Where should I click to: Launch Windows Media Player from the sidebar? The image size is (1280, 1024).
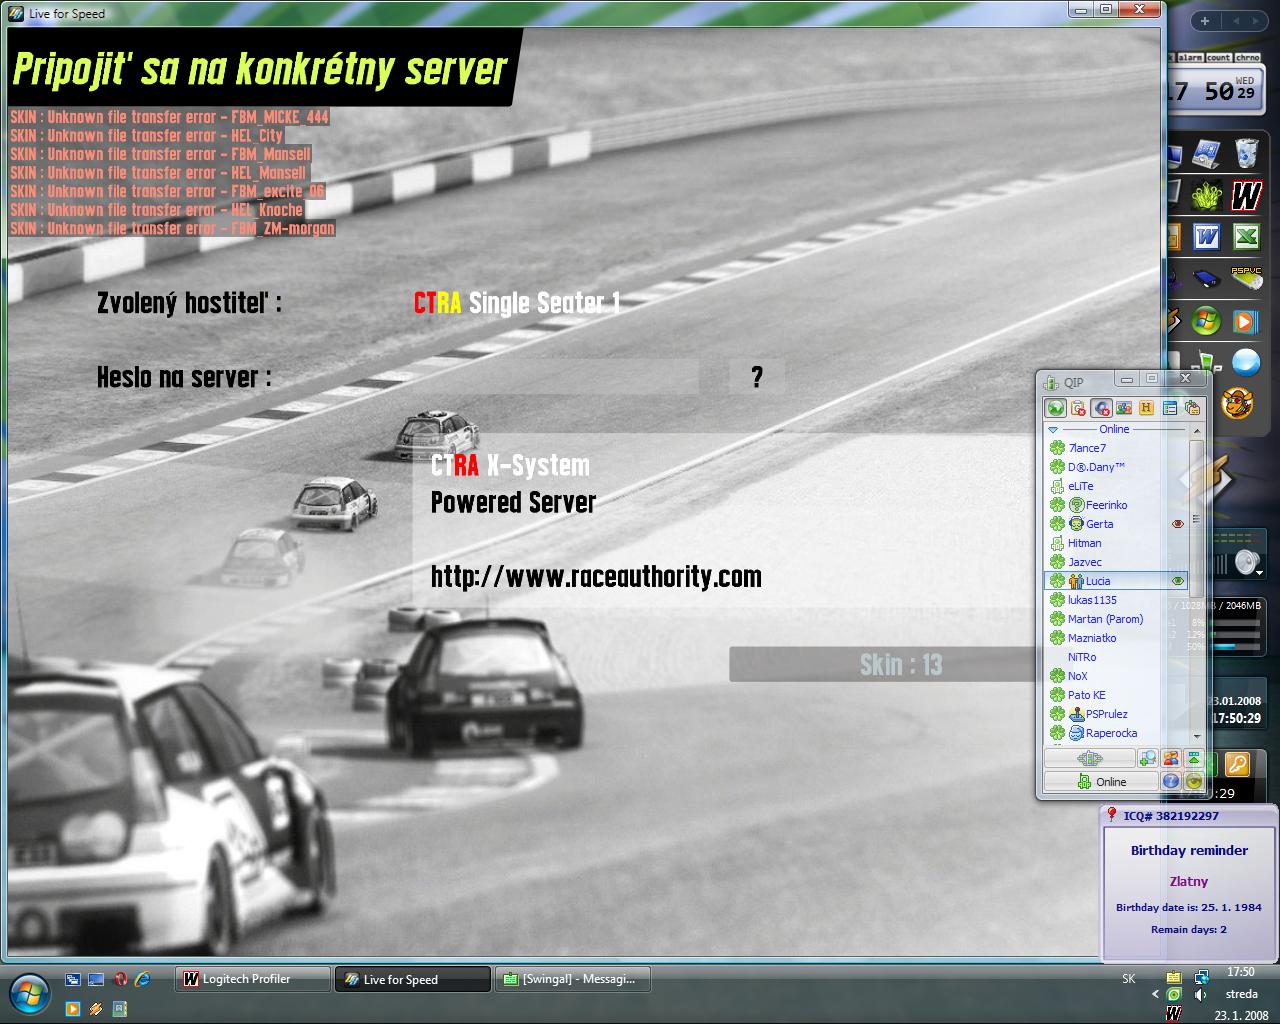pos(1246,321)
